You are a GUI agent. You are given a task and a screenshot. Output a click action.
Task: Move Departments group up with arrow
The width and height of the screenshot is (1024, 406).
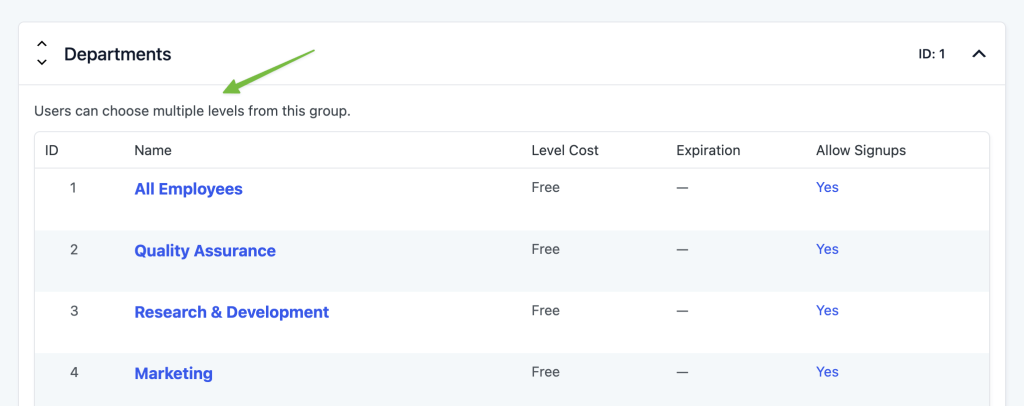pyautogui.click(x=42, y=45)
